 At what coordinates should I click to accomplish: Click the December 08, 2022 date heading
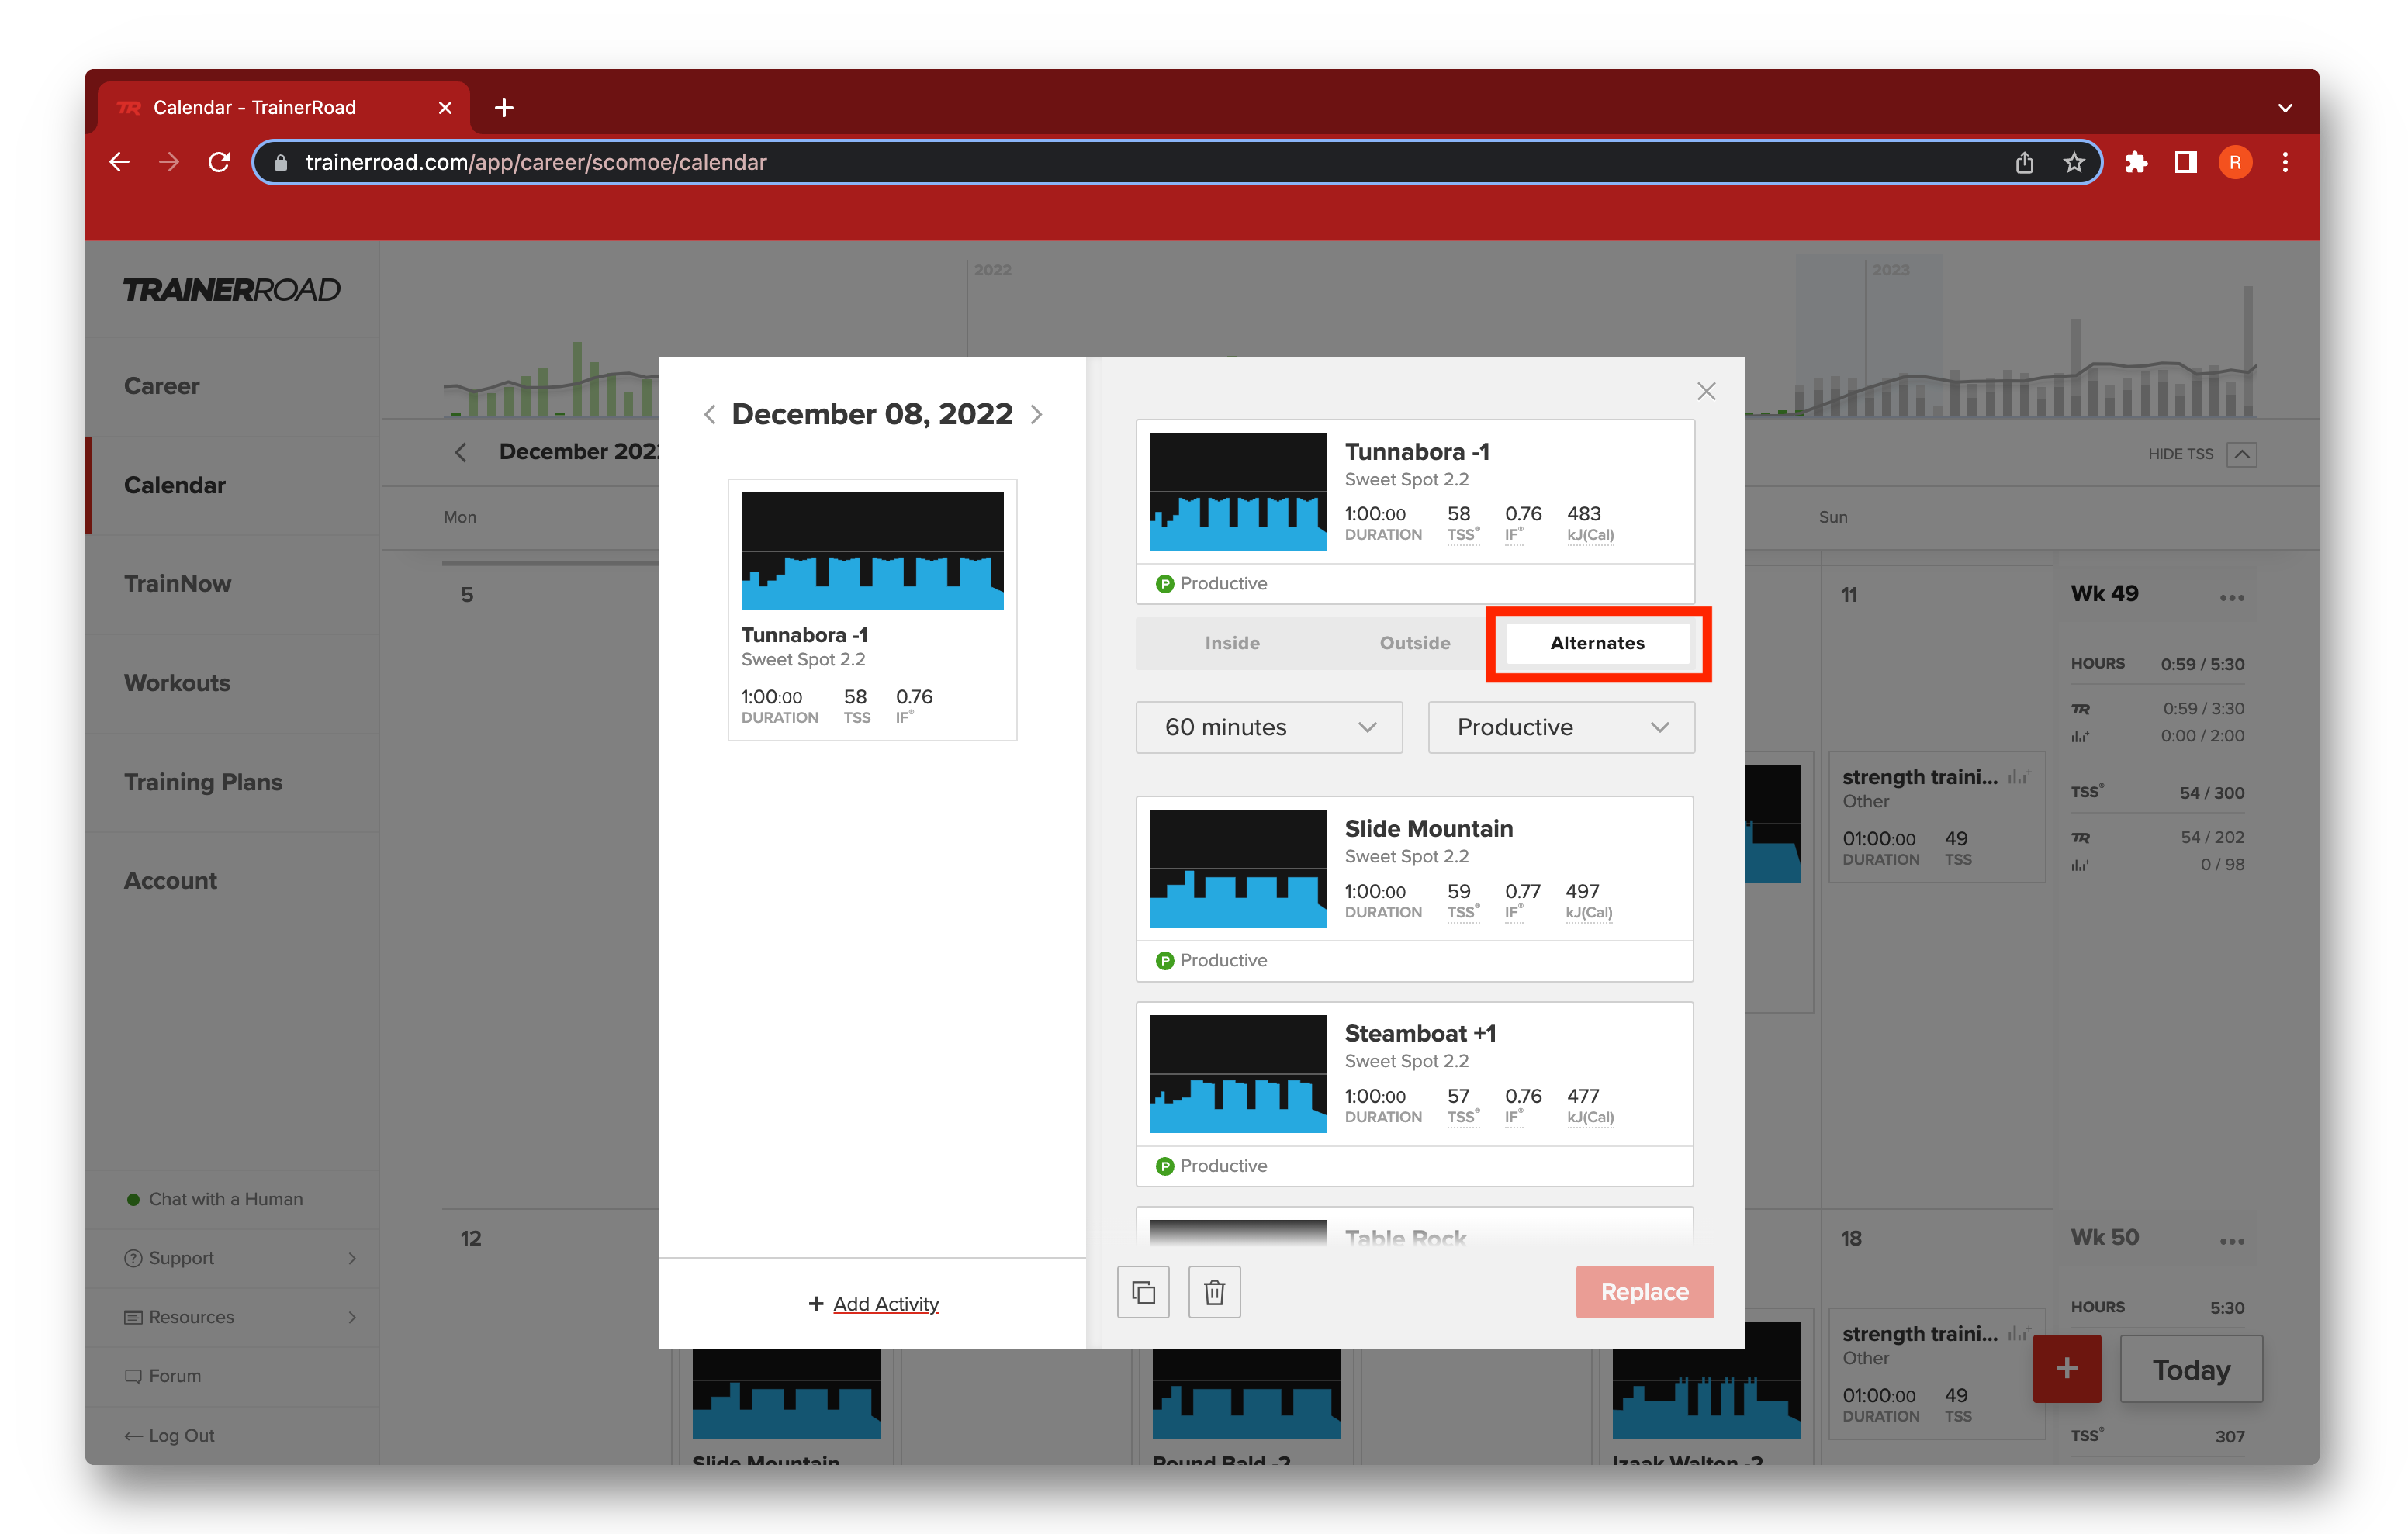click(x=871, y=414)
